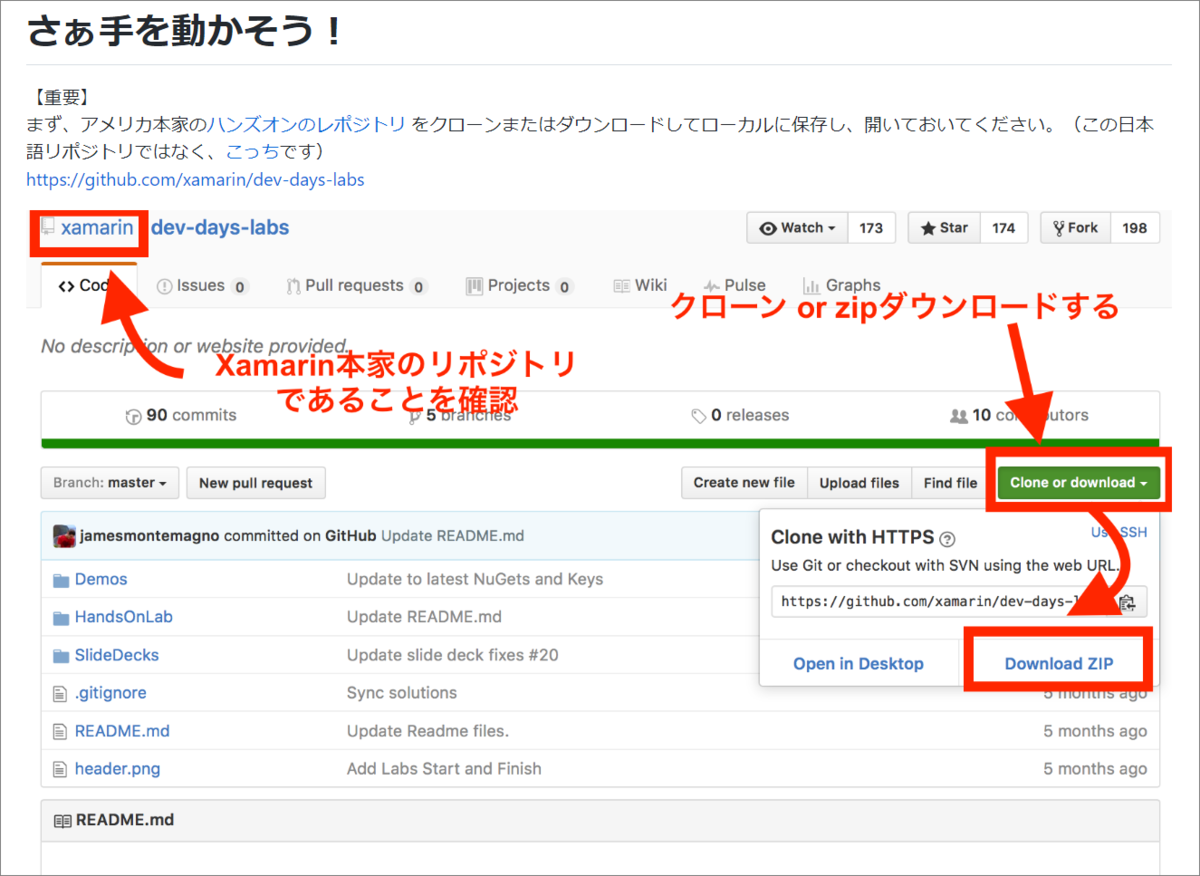View the 173 watchers count
Screen dimensions: 1200x876
tap(871, 228)
